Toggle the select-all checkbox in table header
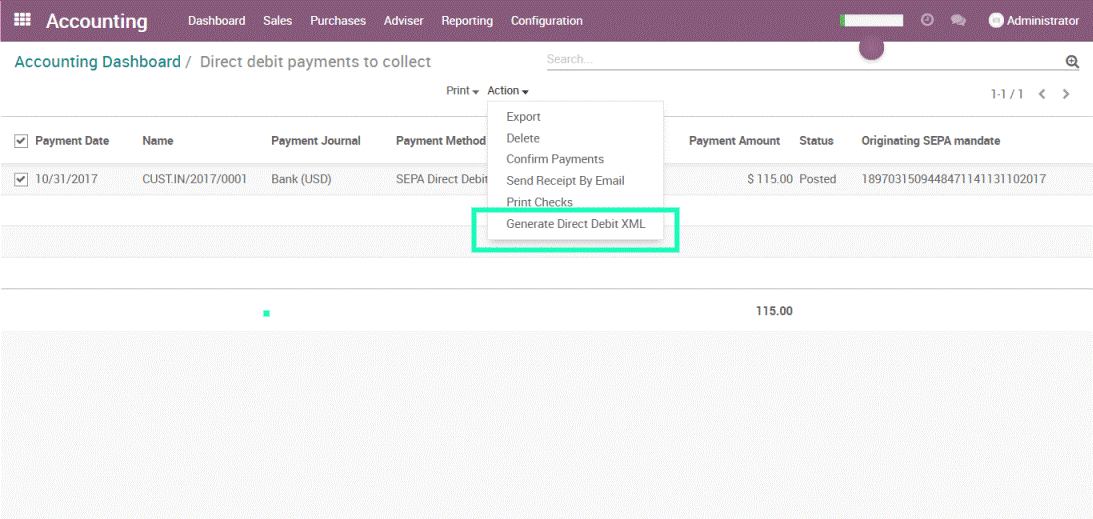 click(21, 141)
